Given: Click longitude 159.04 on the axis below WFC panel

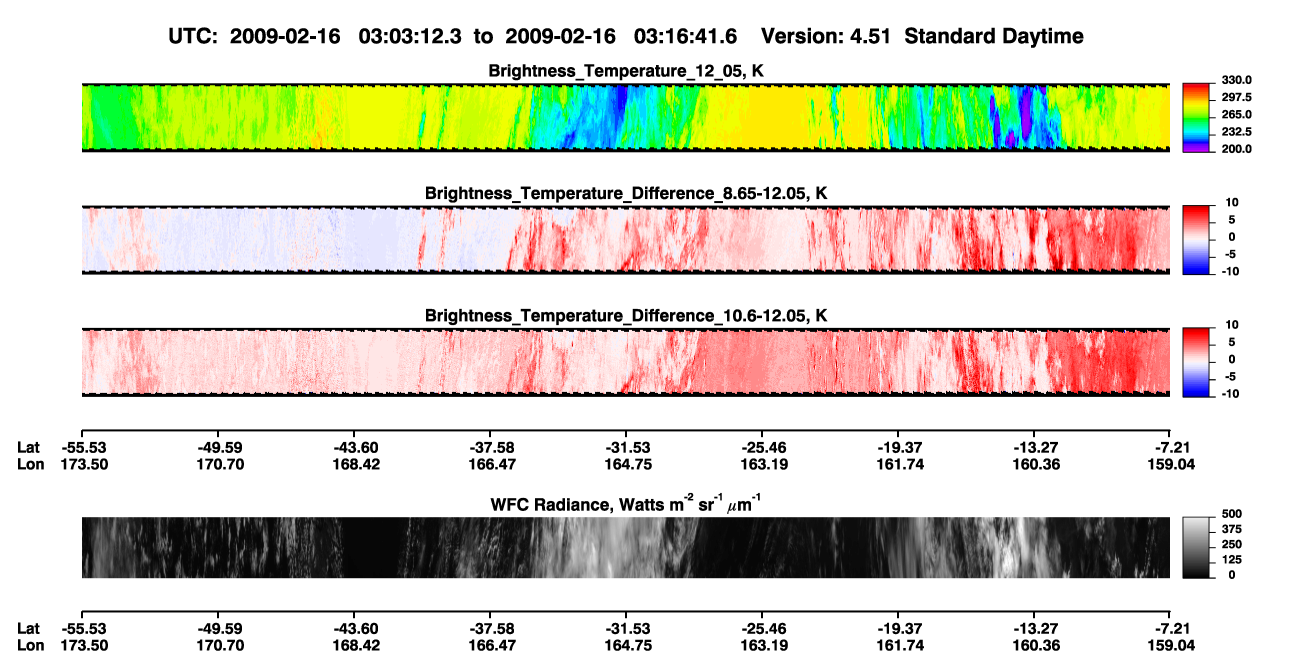Looking at the screenshot, I should pyautogui.click(x=1171, y=644).
